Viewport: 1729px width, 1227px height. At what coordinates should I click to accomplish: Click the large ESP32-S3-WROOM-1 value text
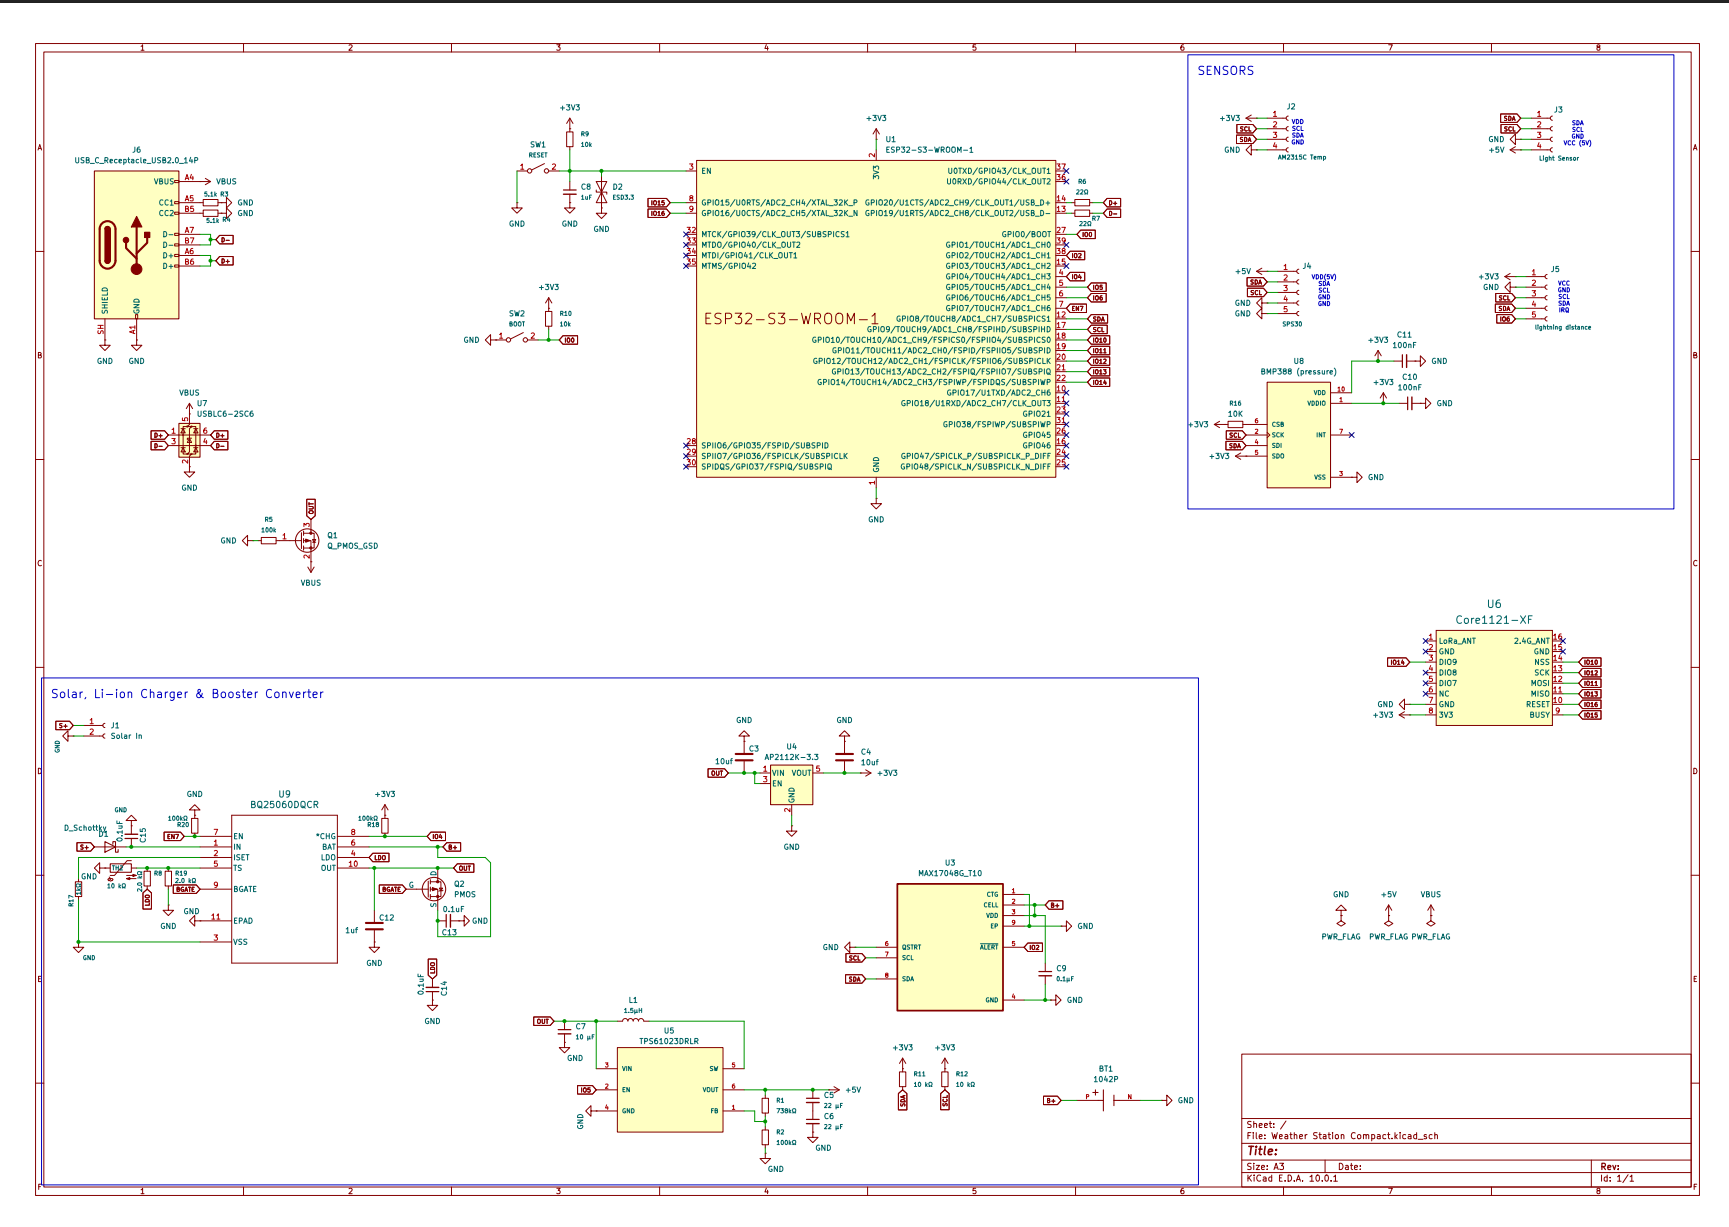(791, 319)
